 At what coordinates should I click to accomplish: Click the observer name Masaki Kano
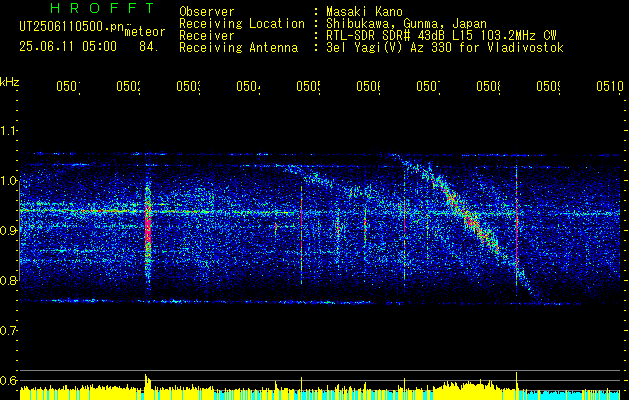tap(364, 12)
